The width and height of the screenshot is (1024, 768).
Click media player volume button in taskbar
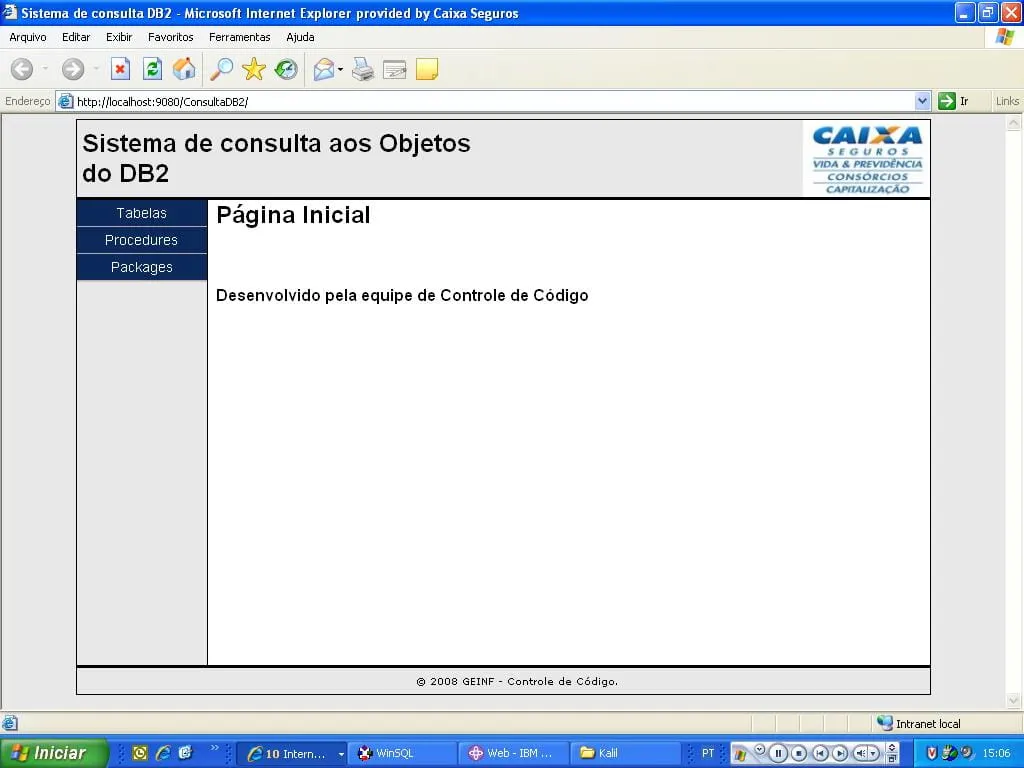pos(861,753)
